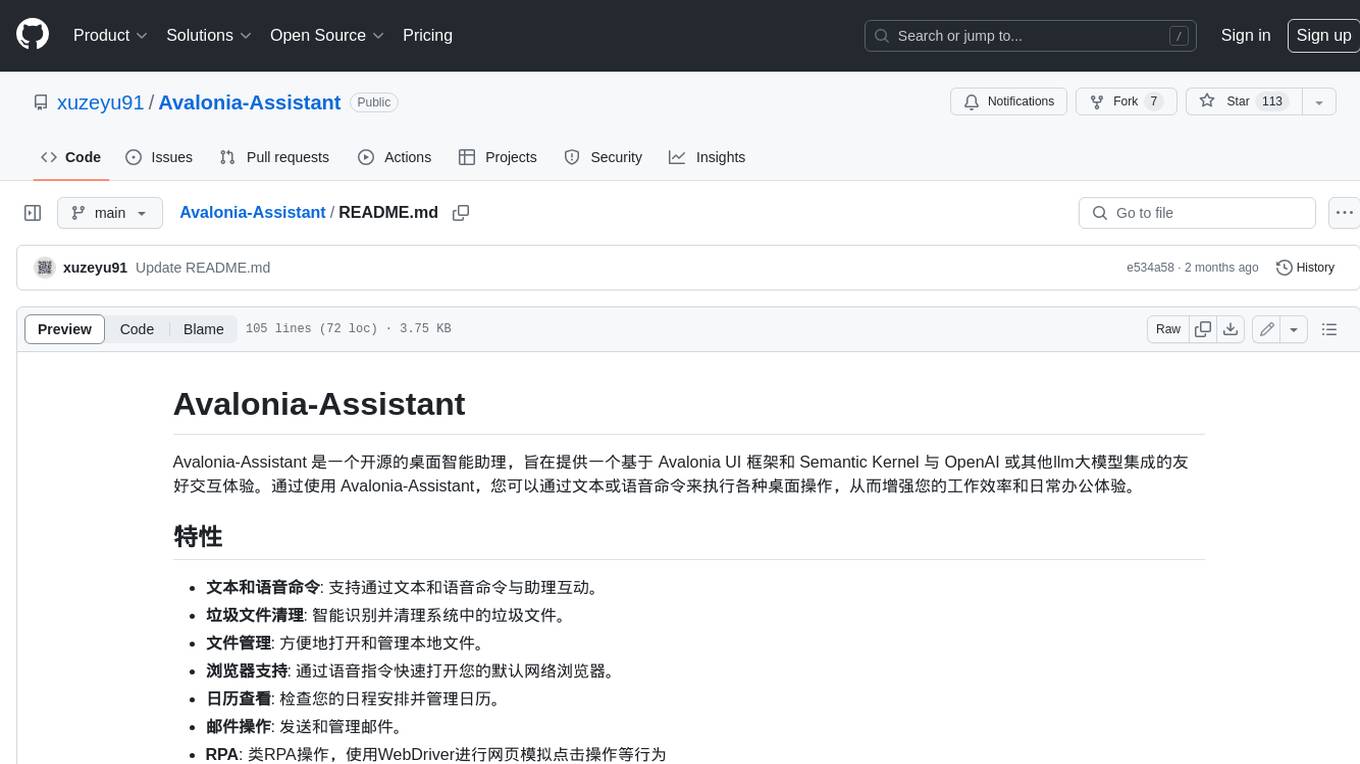Click the Avalonia-Assistant README heading
Viewport: 1360px width, 764px height.
319,404
